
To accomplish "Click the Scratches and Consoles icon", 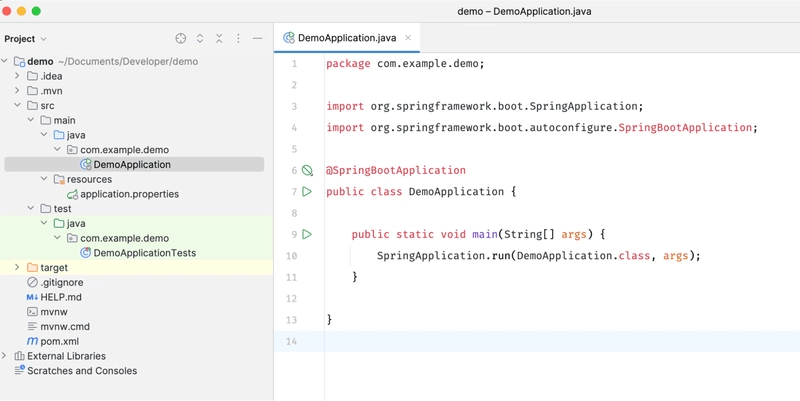I will pyautogui.click(x=19, y=370).
